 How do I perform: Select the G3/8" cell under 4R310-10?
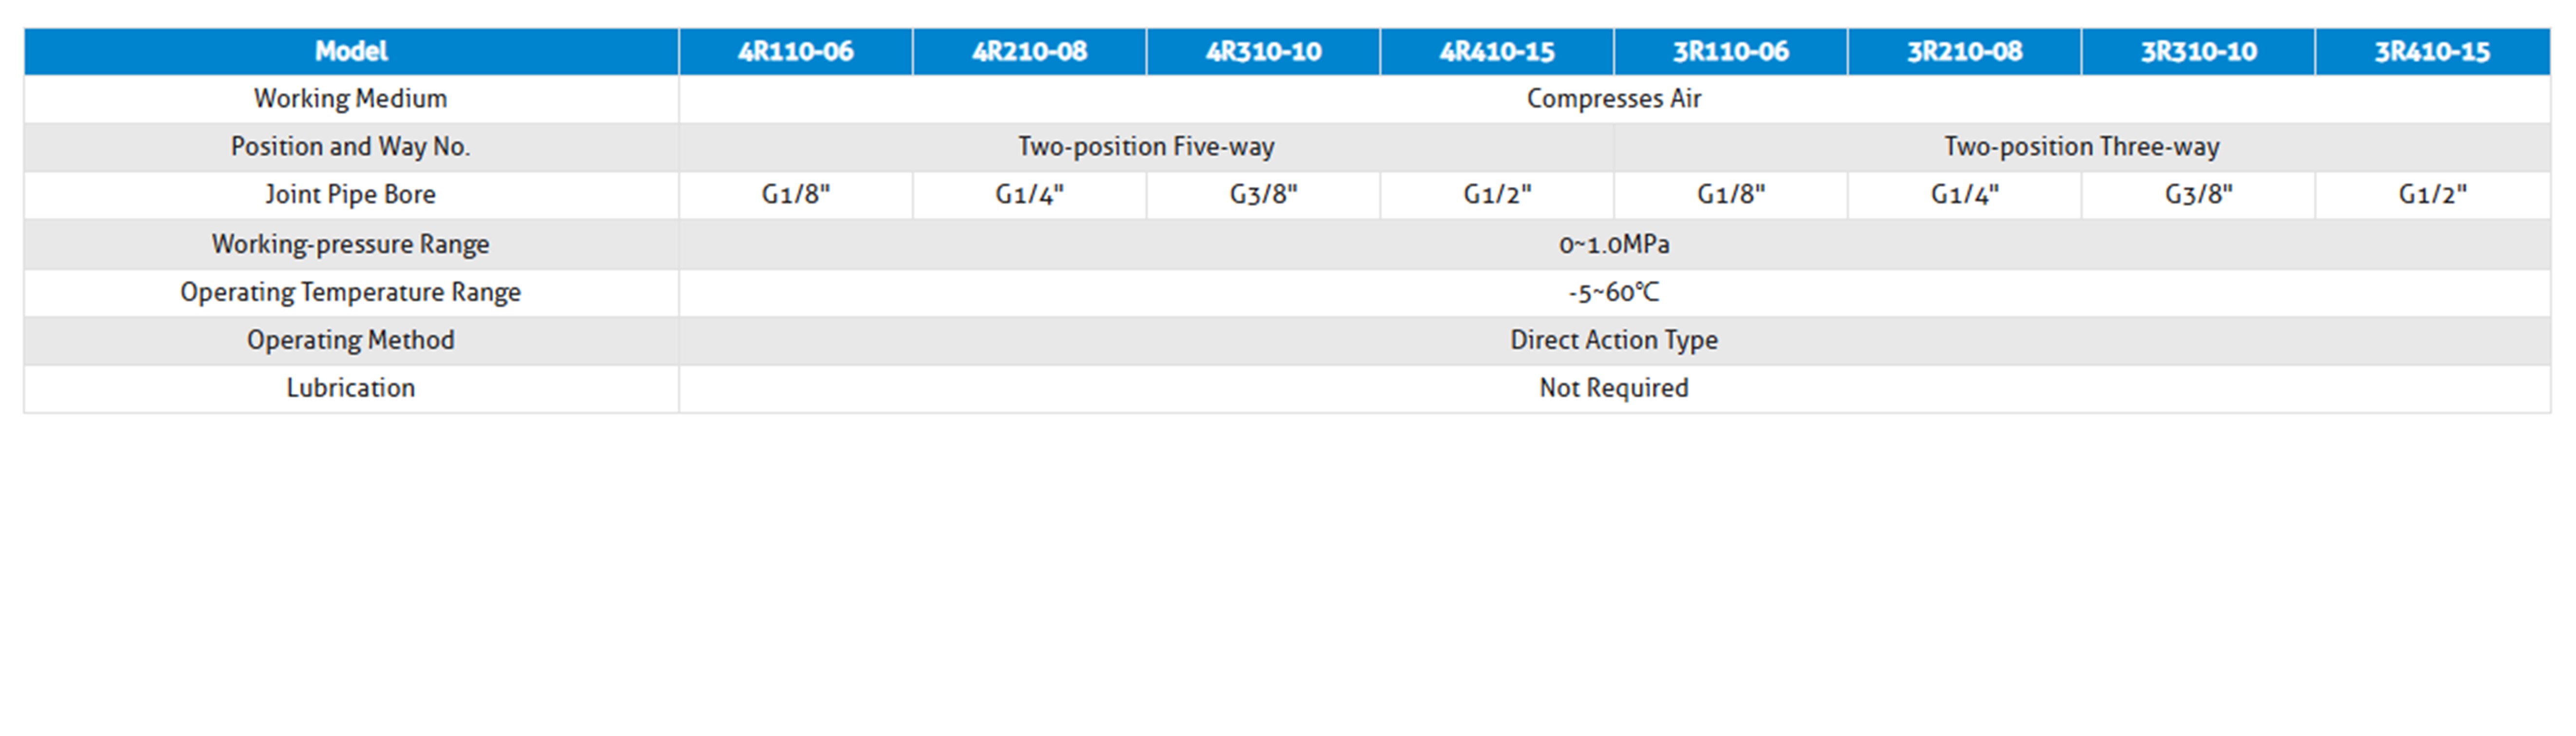pos(1264,195)
